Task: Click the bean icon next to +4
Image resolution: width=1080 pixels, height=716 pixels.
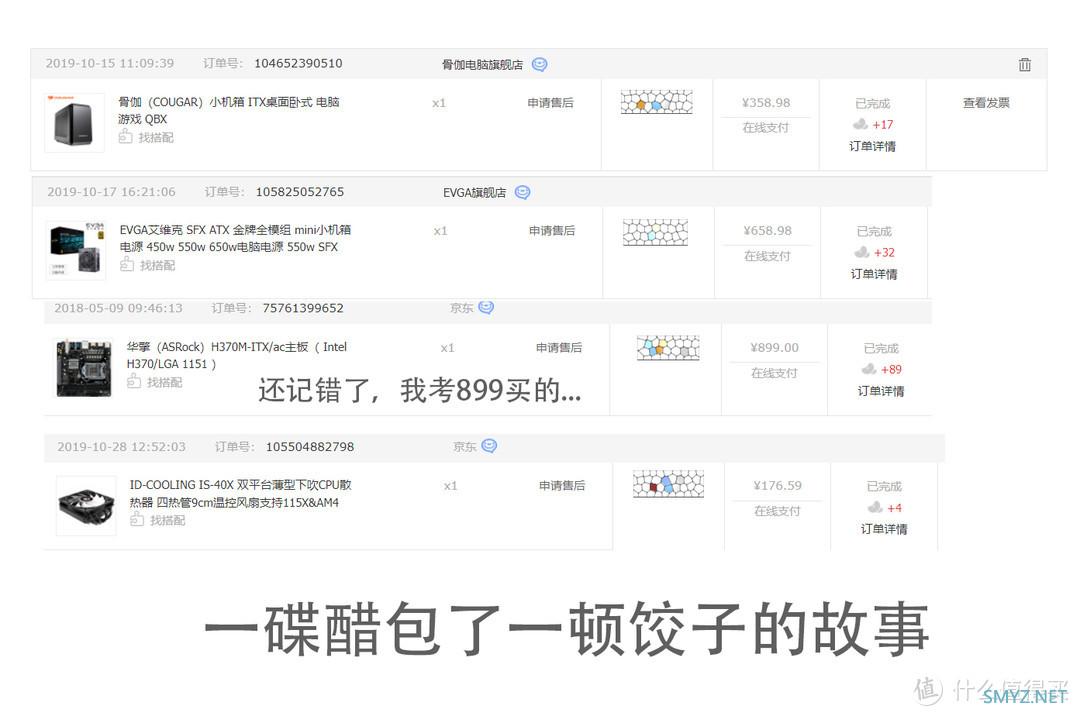Action: (875, 507)
